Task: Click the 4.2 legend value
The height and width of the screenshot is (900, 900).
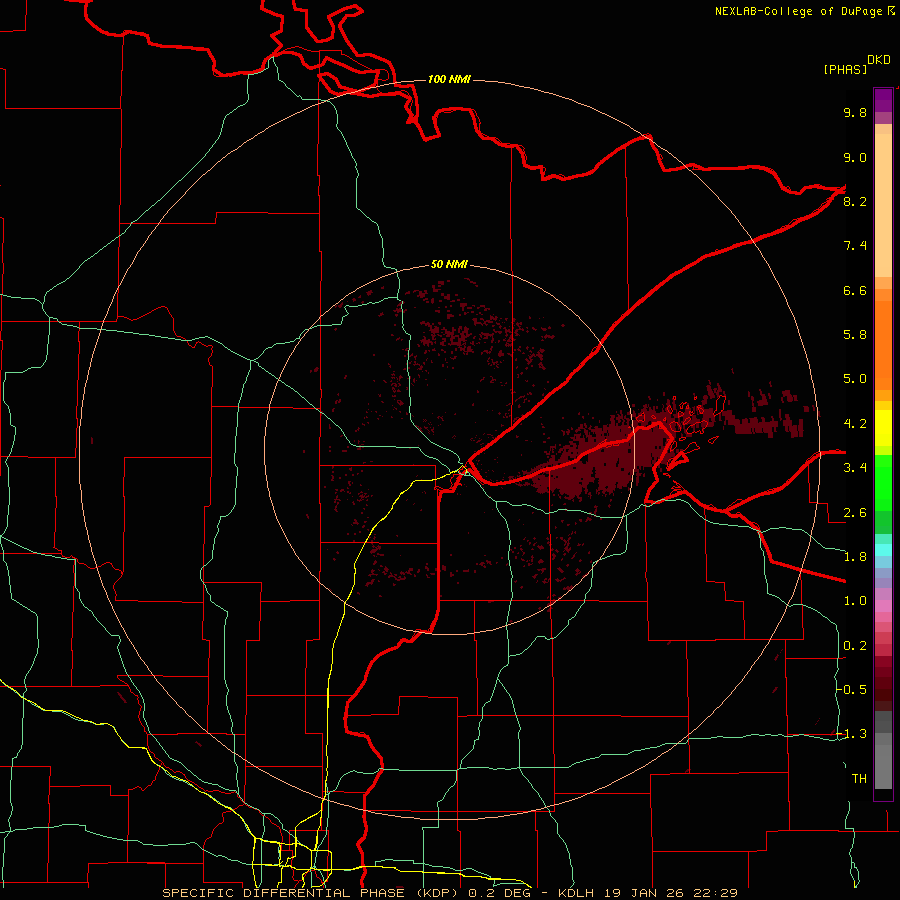Action: (855, 424)
